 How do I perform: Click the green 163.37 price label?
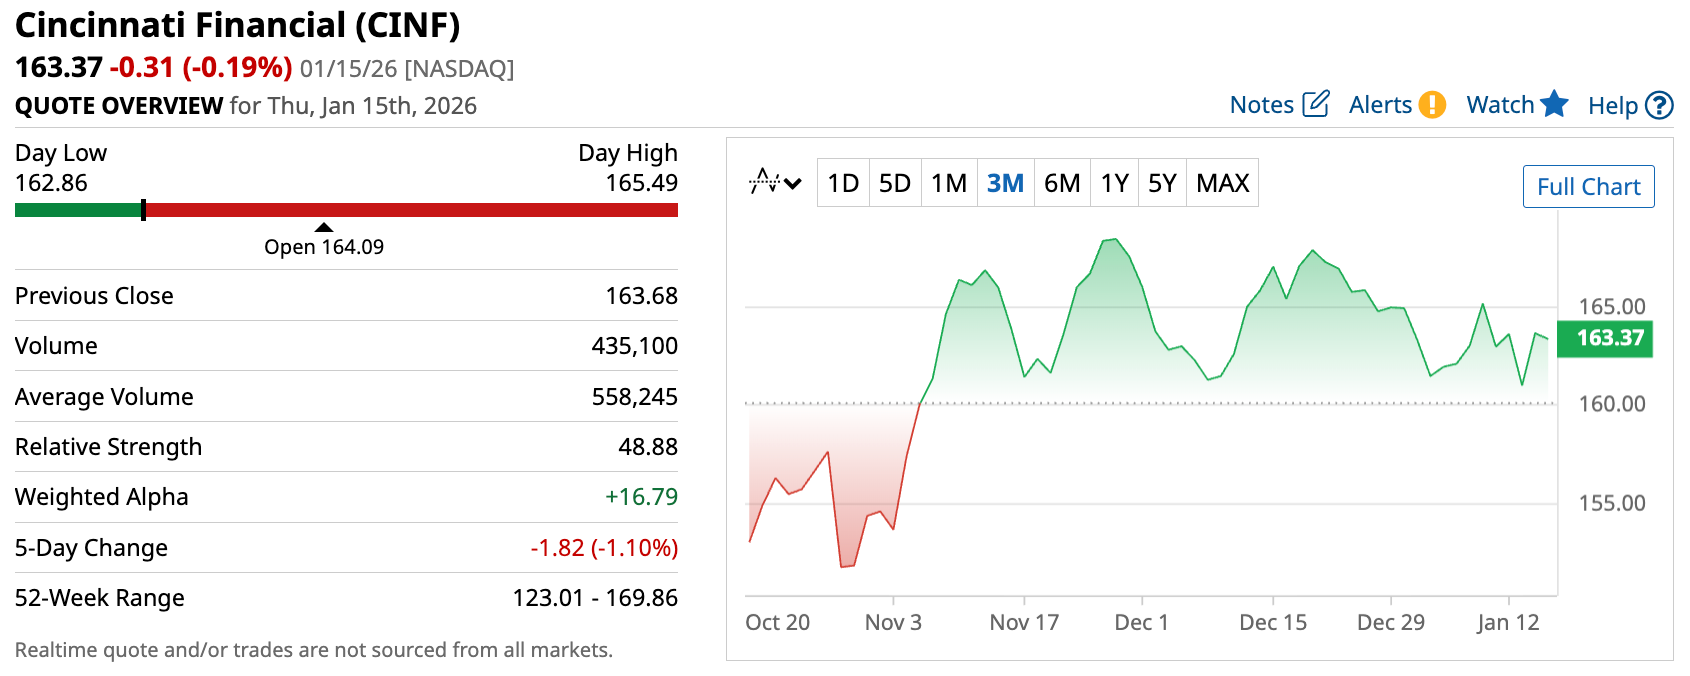tap(1609, 338)
